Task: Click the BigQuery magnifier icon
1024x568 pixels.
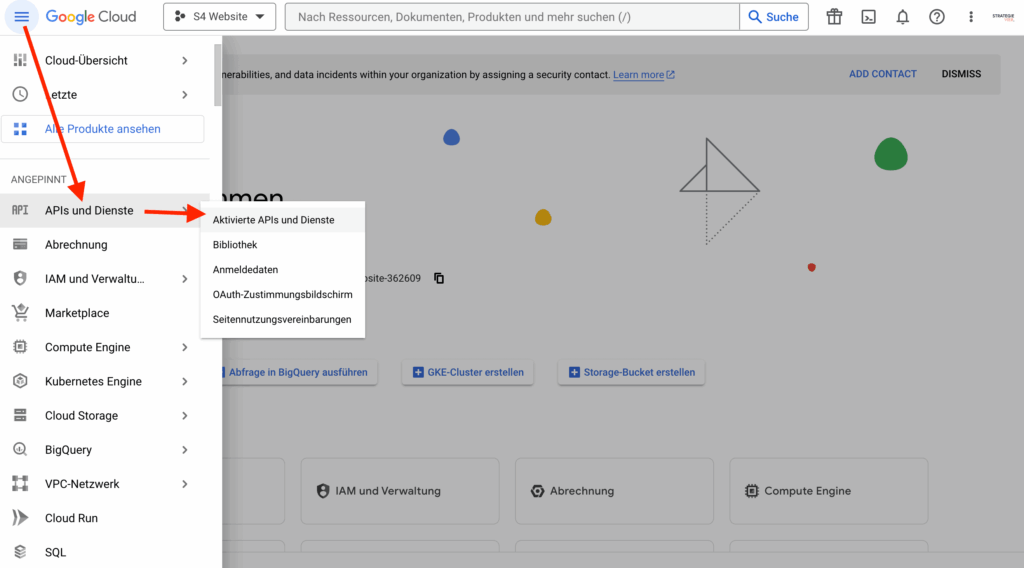Action: (20, 449)
